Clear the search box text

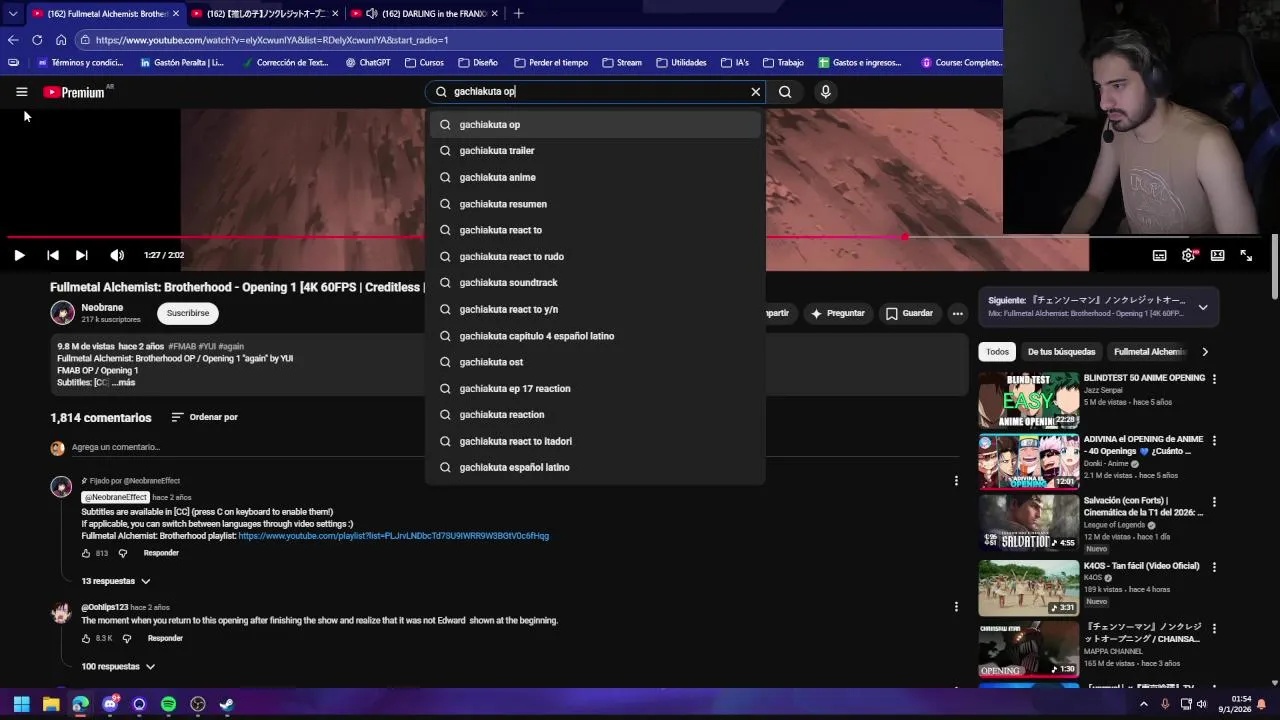755,92
